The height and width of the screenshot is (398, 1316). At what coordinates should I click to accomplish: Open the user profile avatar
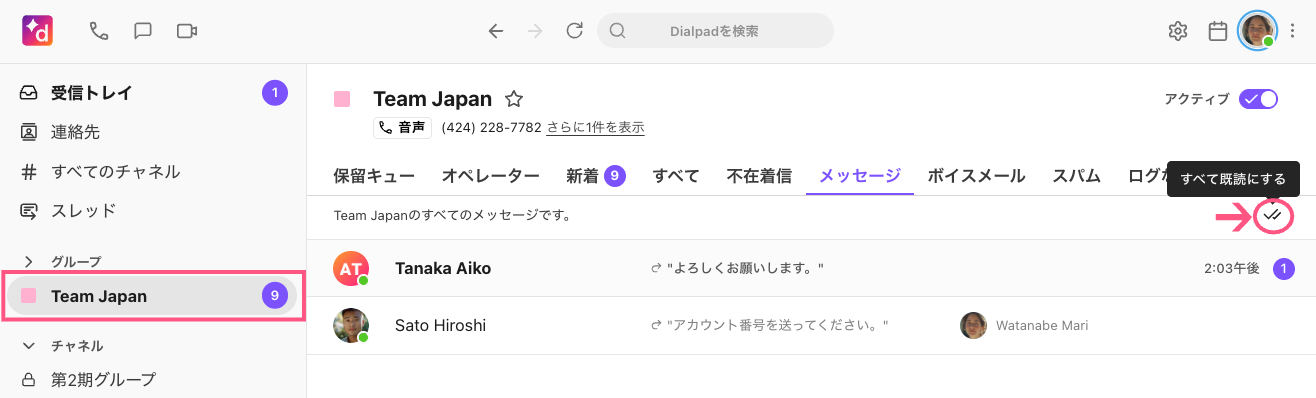pyautogui.click(x=1257, y=31)
